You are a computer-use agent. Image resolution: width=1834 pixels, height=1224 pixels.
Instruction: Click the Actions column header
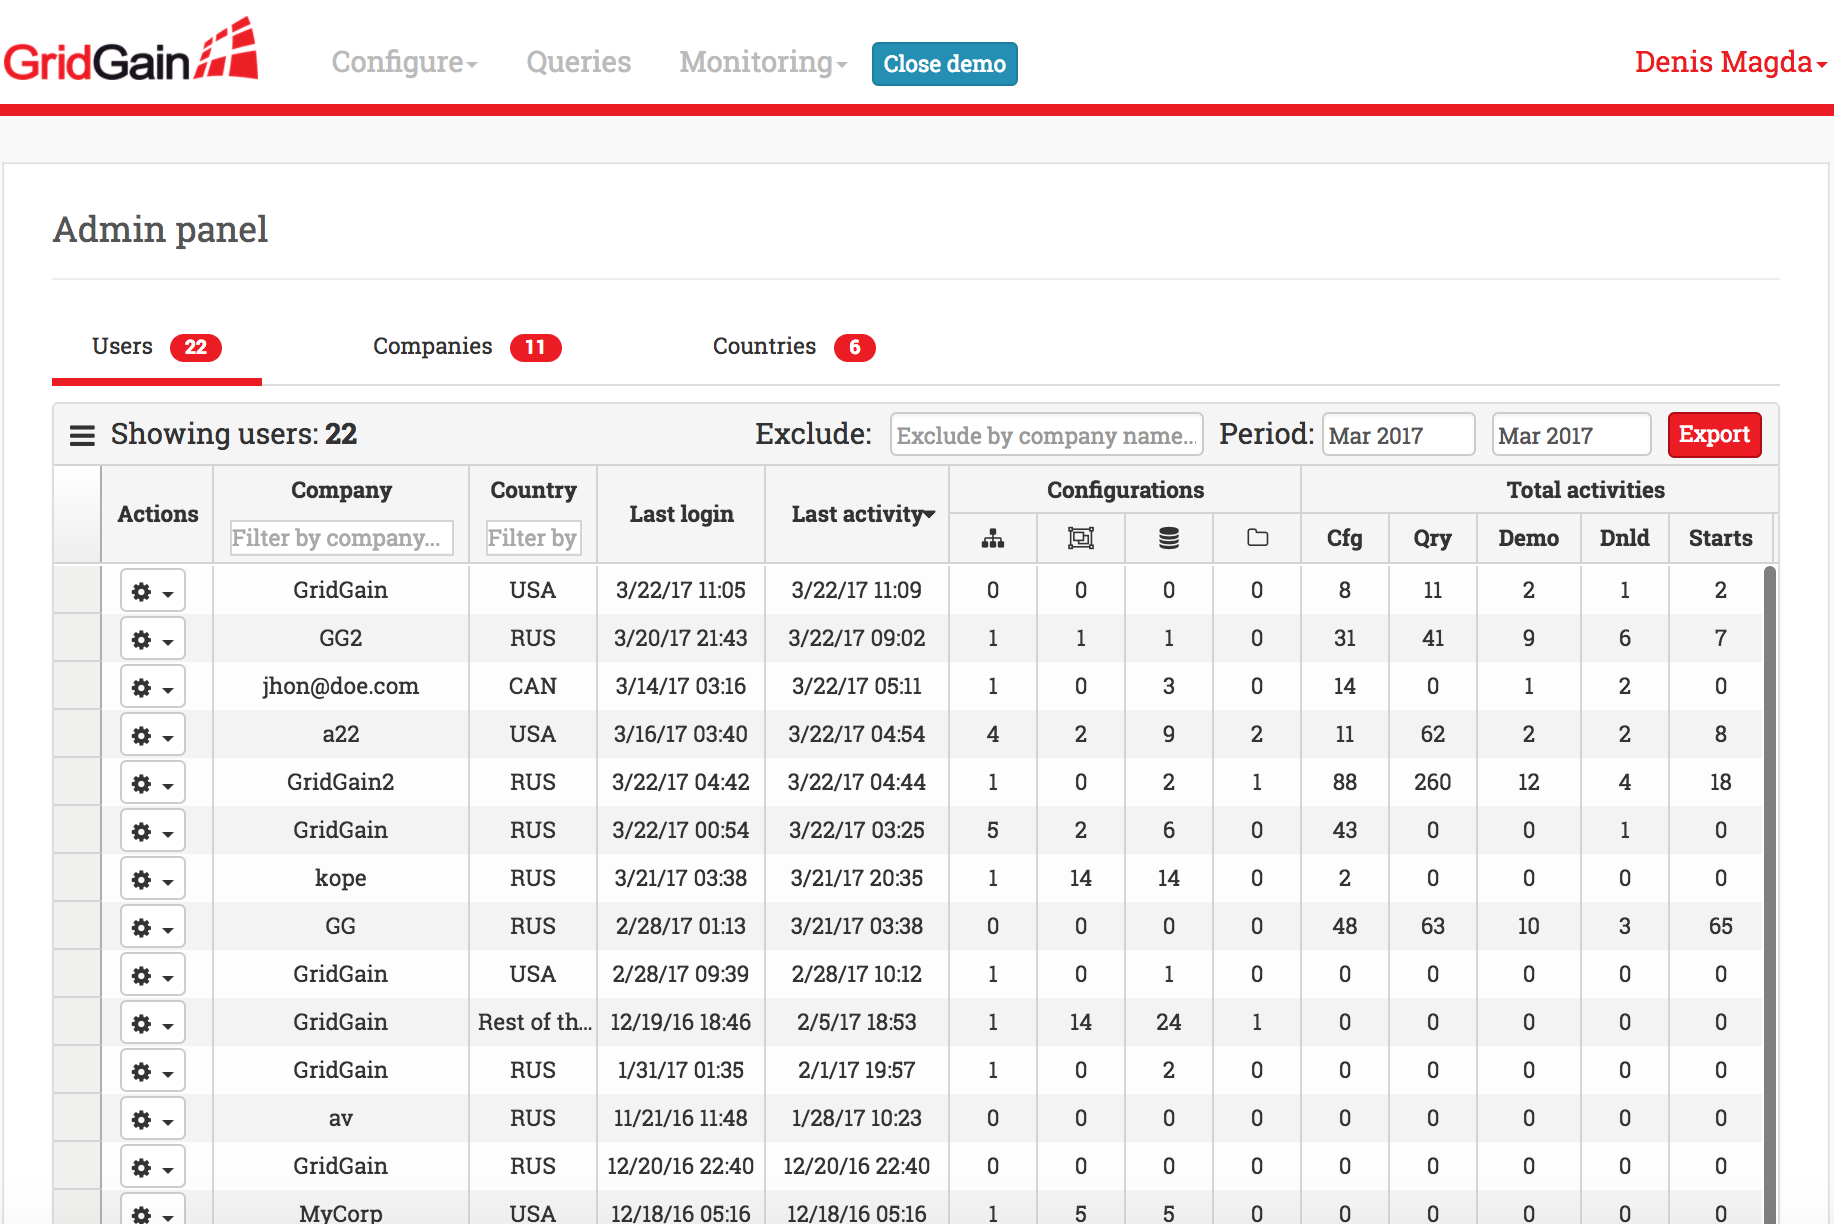[x=158, y=514]
